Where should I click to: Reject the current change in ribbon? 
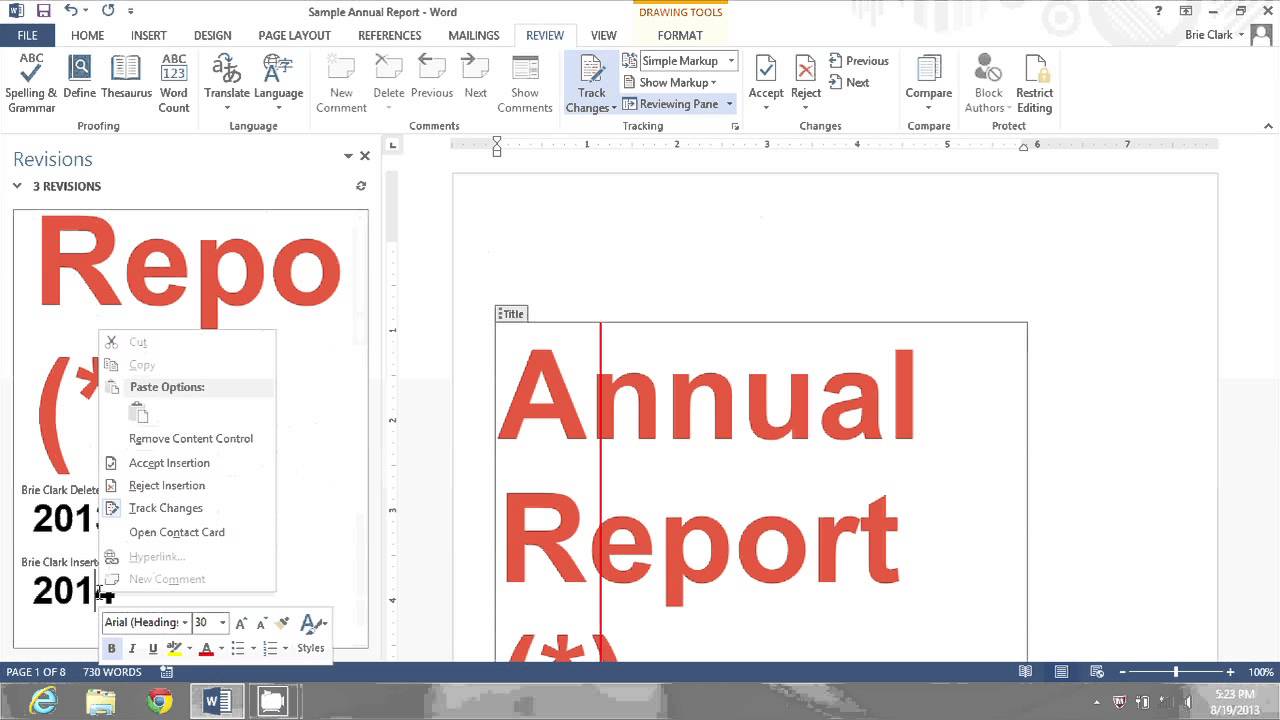(806, 83)
